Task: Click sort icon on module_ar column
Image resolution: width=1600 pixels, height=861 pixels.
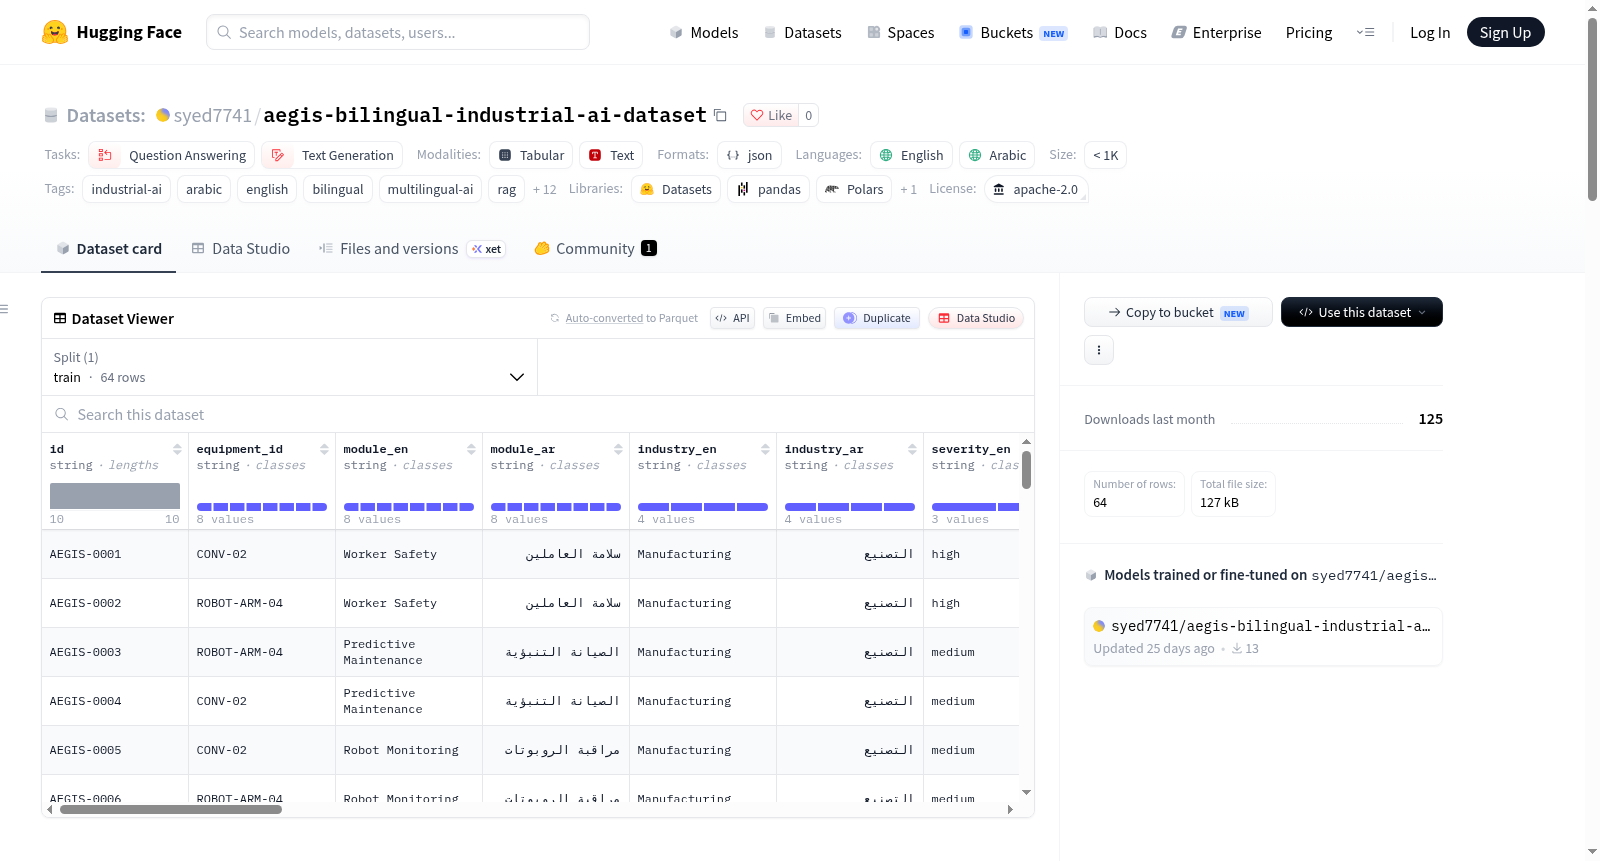Action: point(618,449)
